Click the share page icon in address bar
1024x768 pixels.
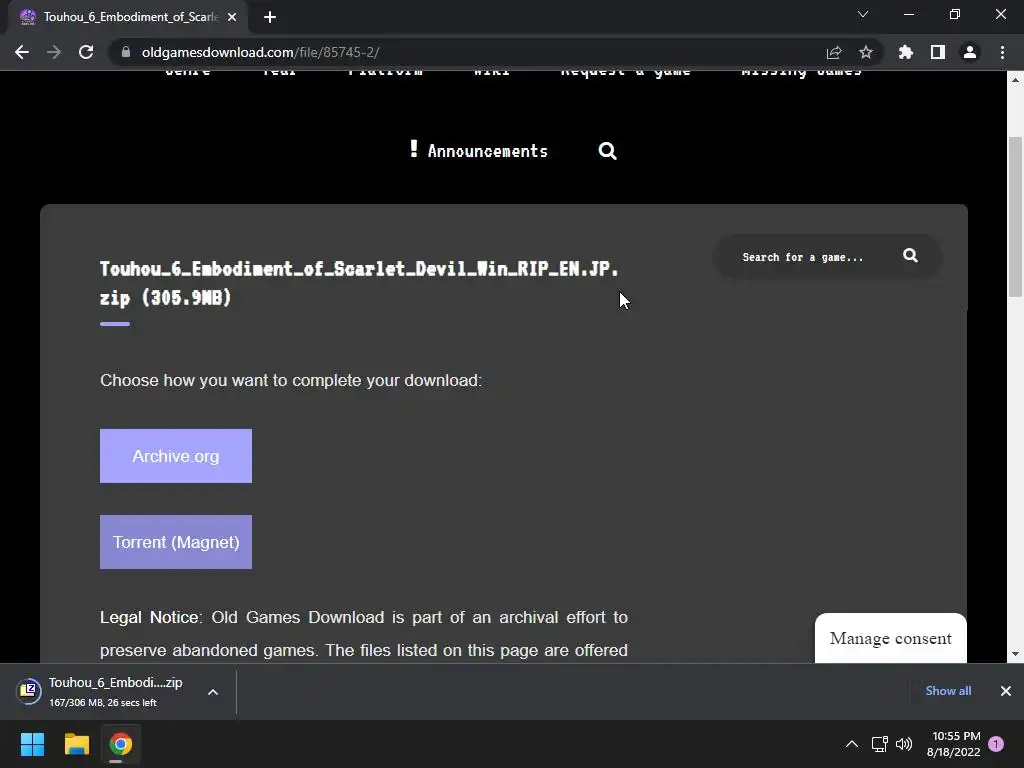833,52
